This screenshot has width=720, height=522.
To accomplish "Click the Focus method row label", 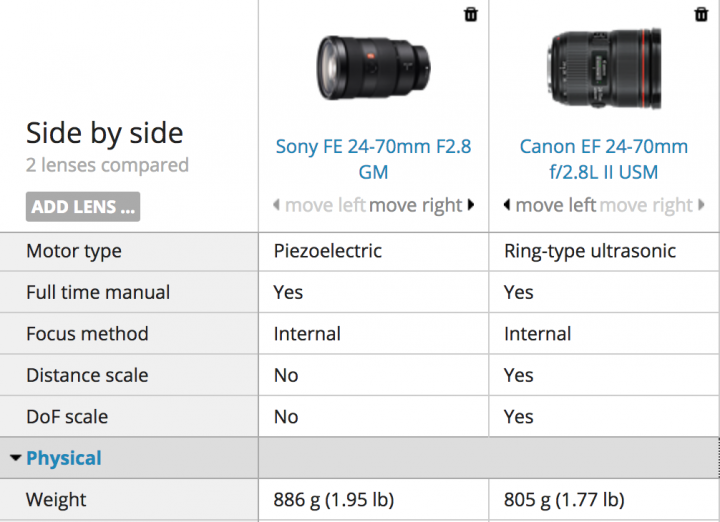I will point(87,334).
